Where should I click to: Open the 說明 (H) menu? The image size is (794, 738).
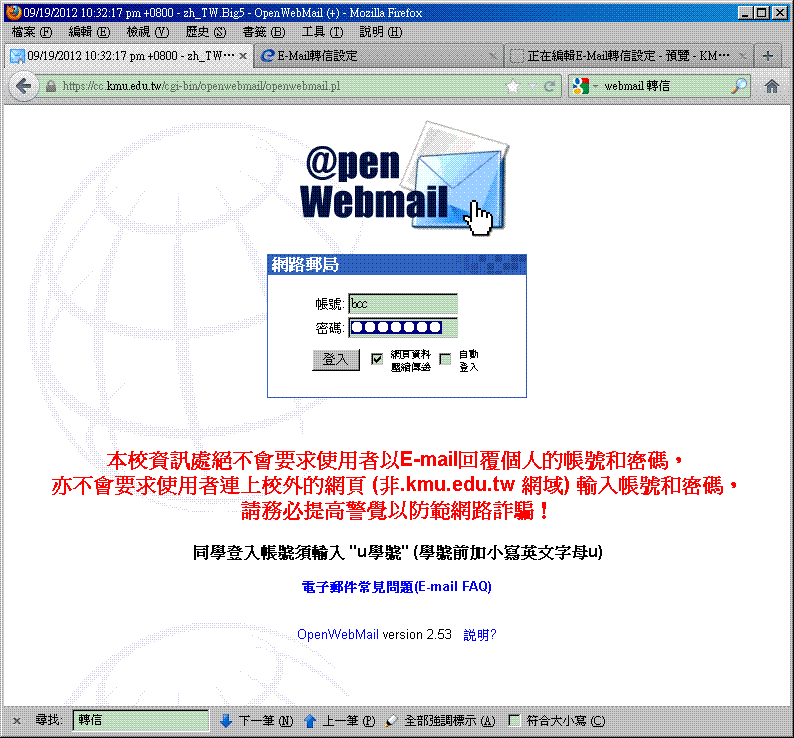coord(380,32)
